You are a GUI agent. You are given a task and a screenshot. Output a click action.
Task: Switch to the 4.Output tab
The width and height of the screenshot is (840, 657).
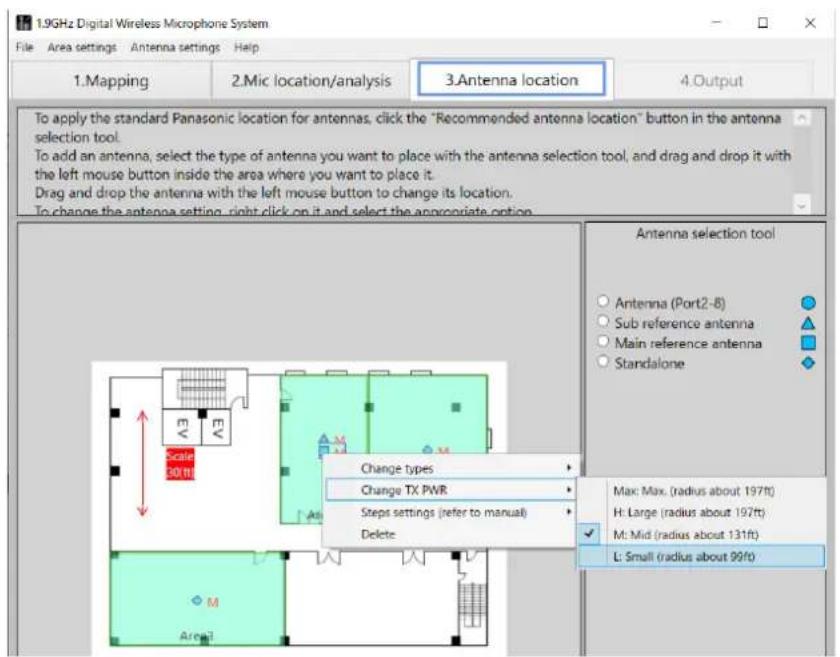click(711, 80)
